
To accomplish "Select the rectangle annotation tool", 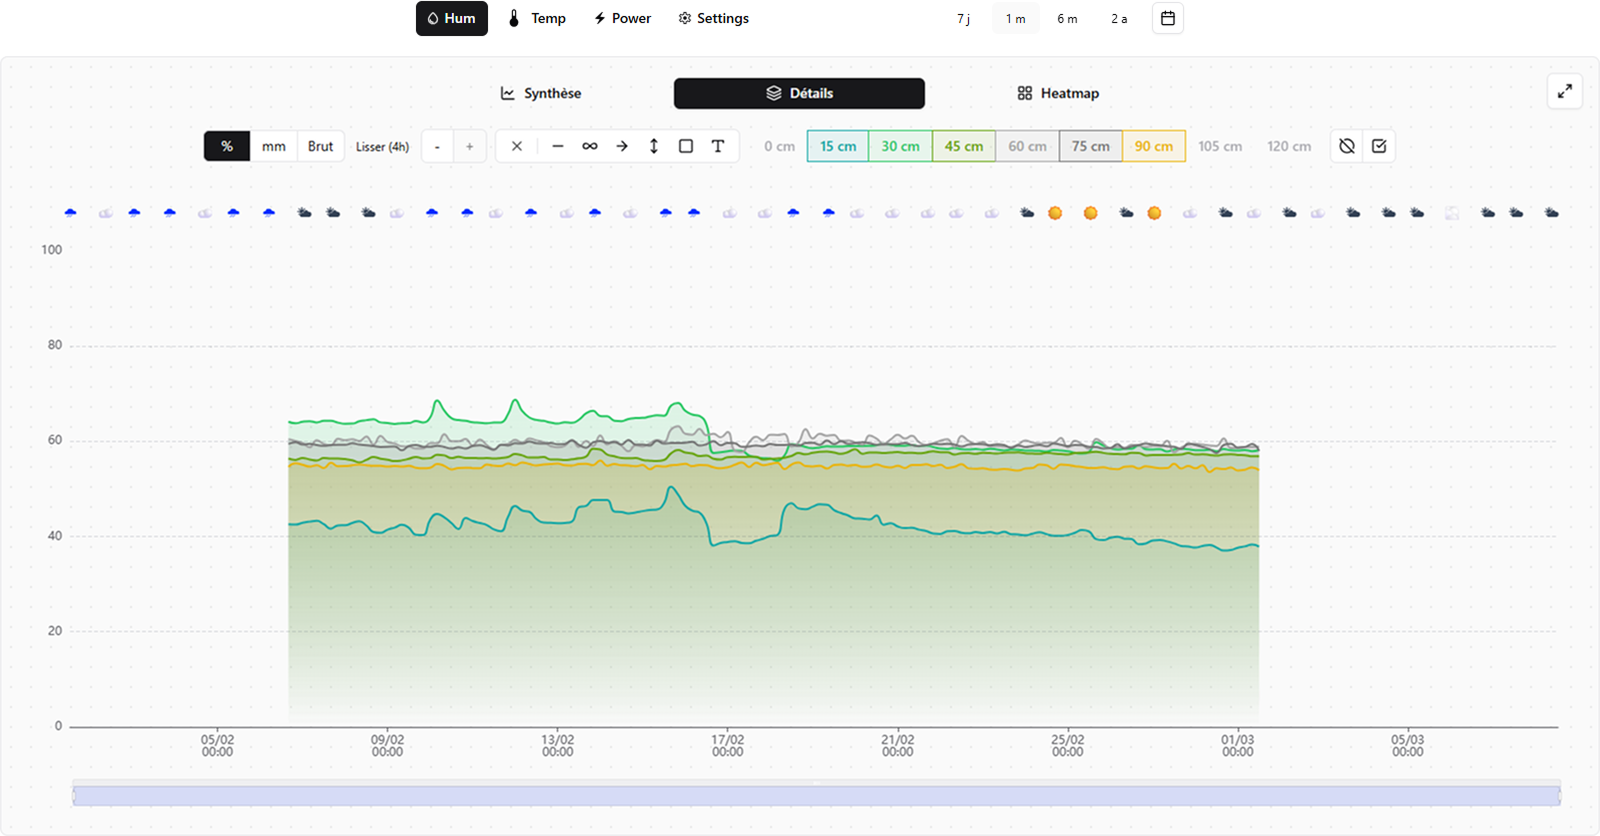I will point(686,146).
